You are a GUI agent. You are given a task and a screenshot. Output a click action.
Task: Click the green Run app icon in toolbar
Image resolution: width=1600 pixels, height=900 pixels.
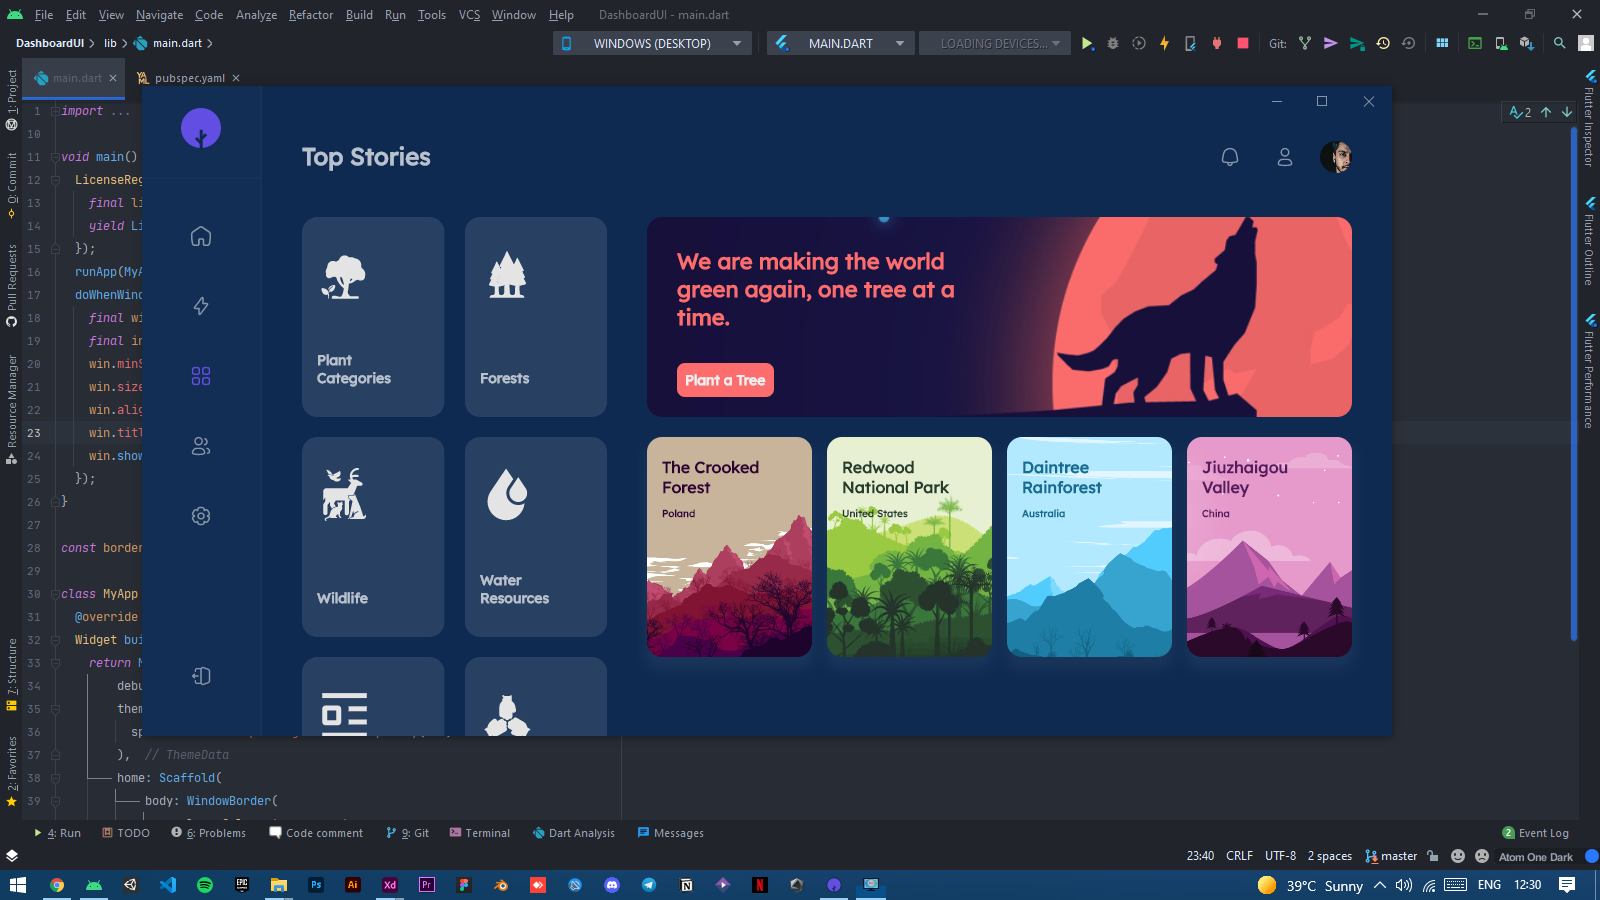[x=1087, y=43]
